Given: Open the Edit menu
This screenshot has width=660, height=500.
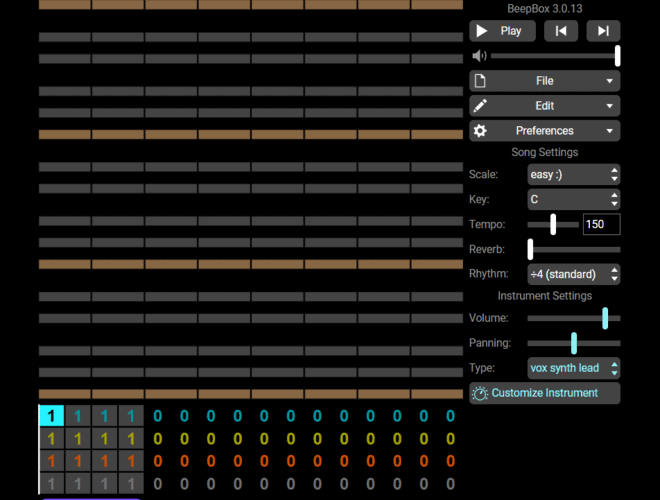Looking at the screenshot, I should click(x=545, y=106).
